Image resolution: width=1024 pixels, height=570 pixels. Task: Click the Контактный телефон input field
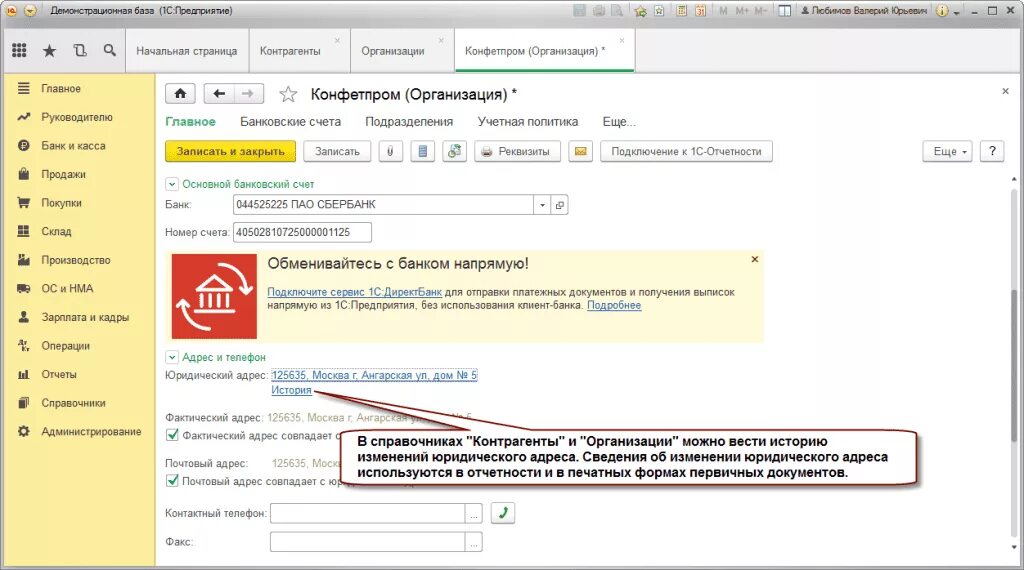pyautogui.click(x=368, y=514)
